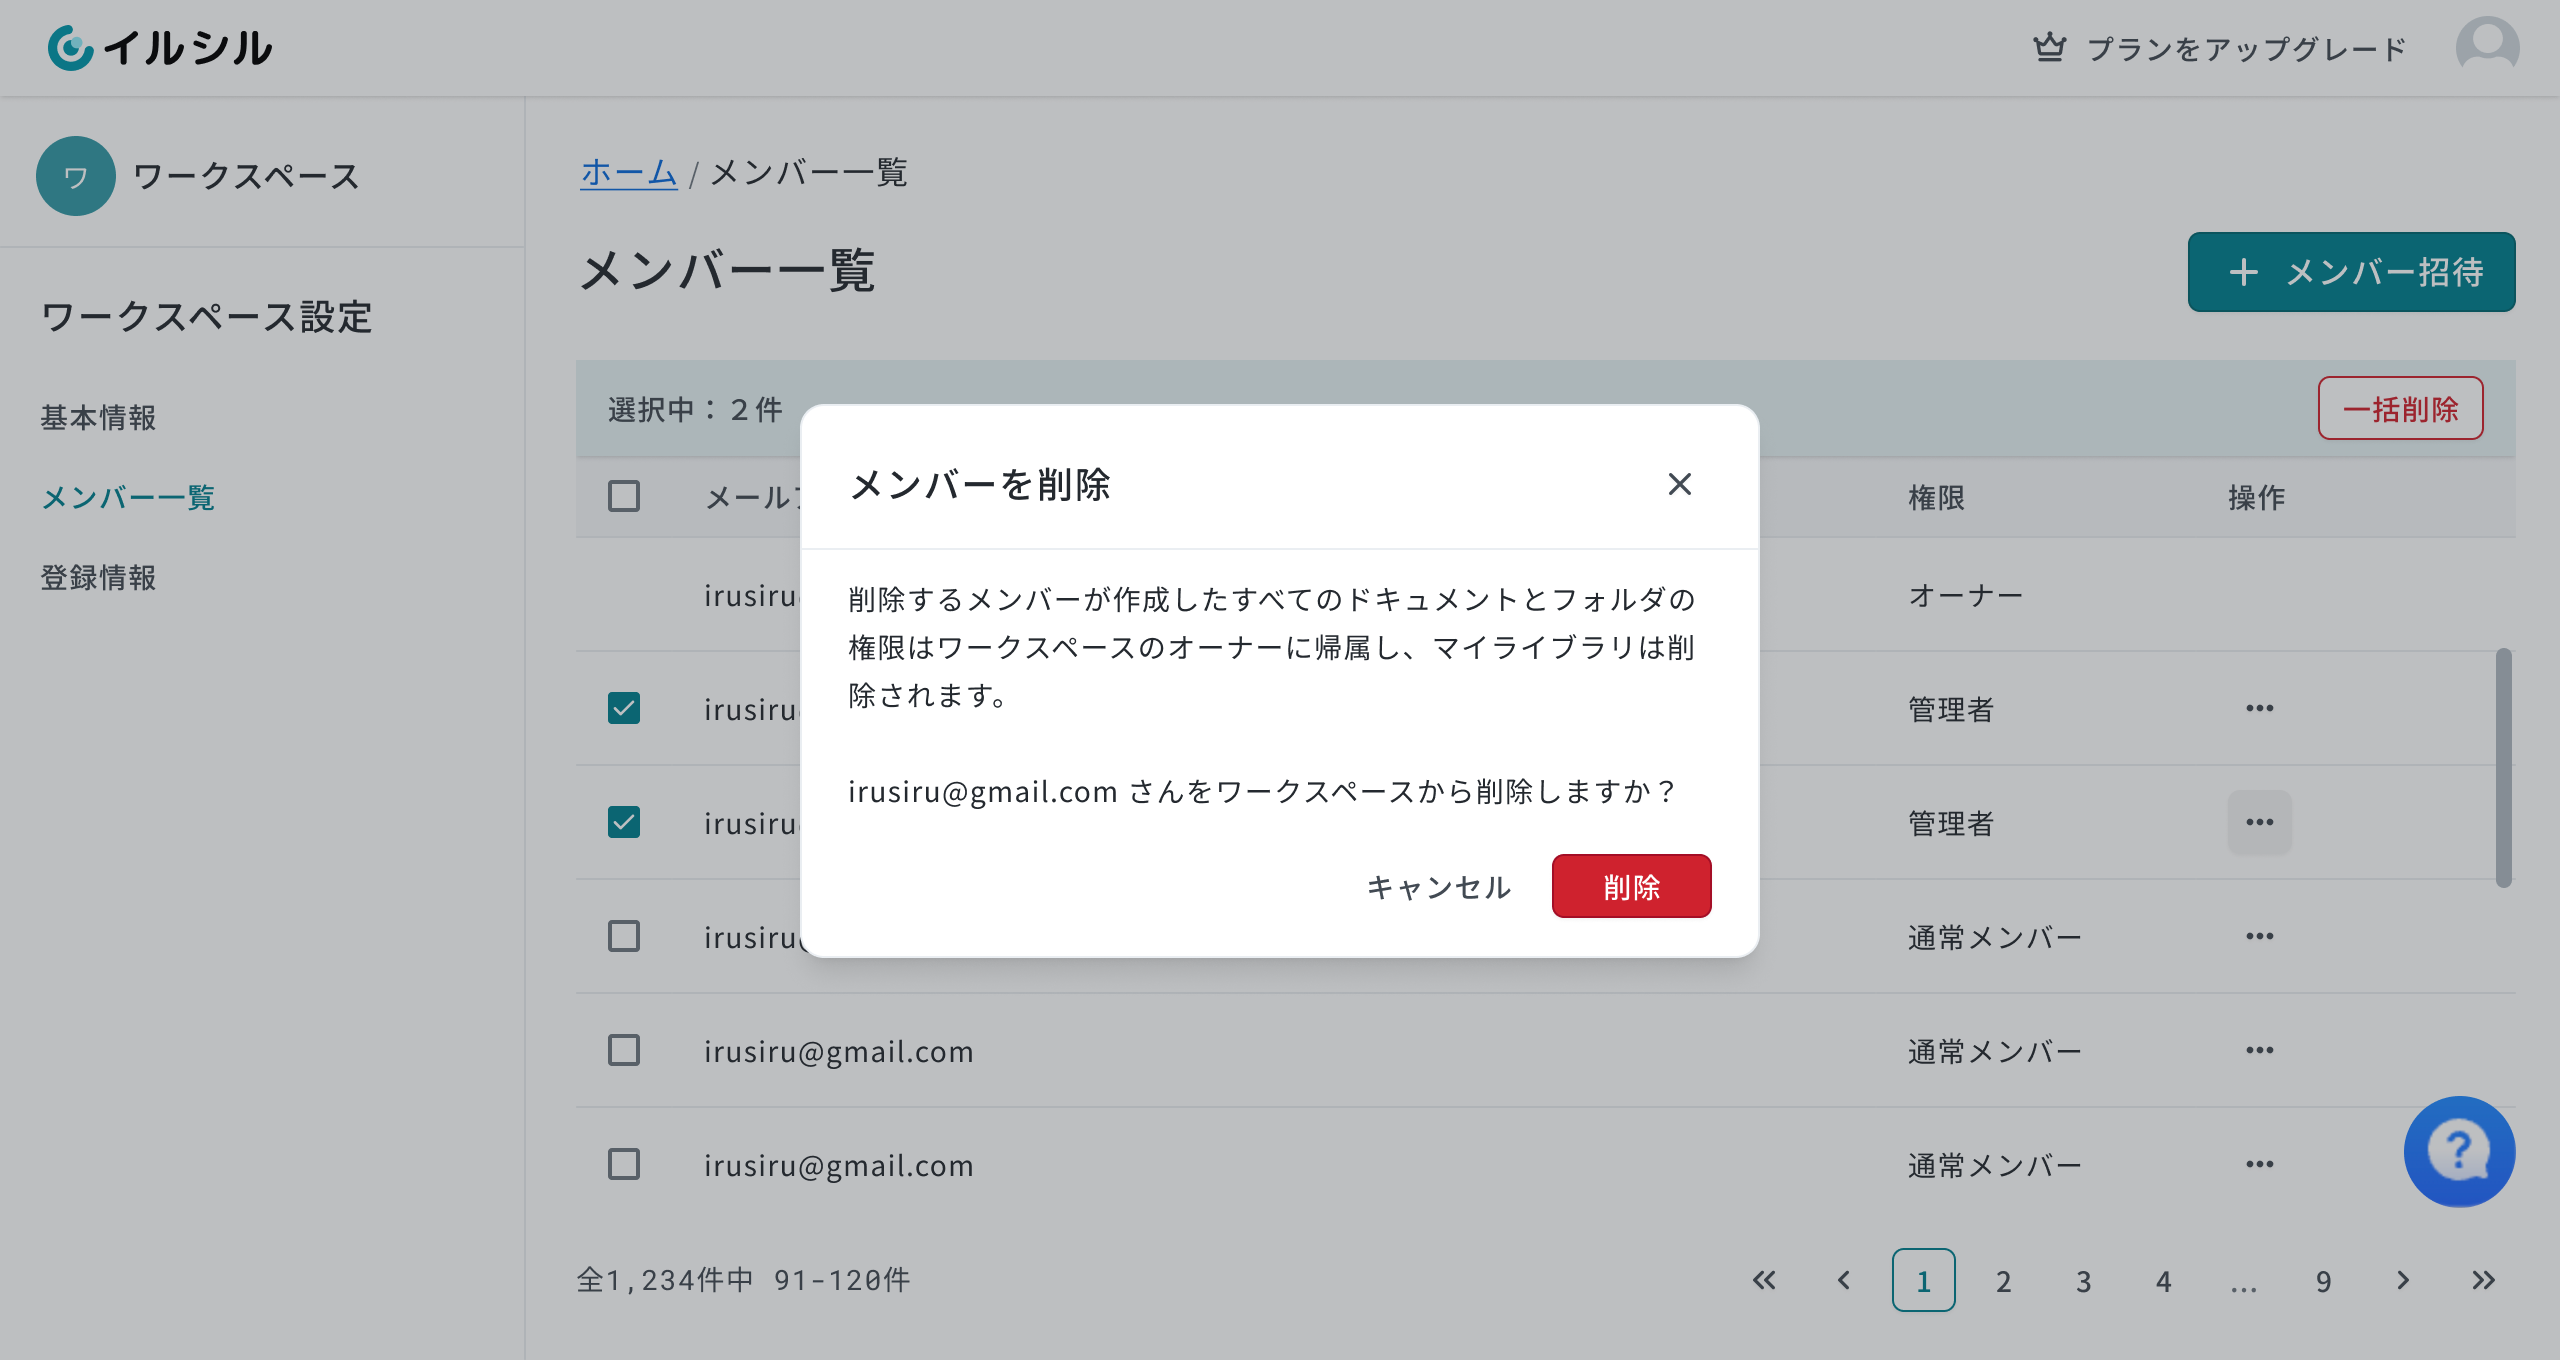This screenshot has height=1360, width=2560.
Task: Open the more-options menu for the first 通常メンバー row
Action: point(2260,936)
